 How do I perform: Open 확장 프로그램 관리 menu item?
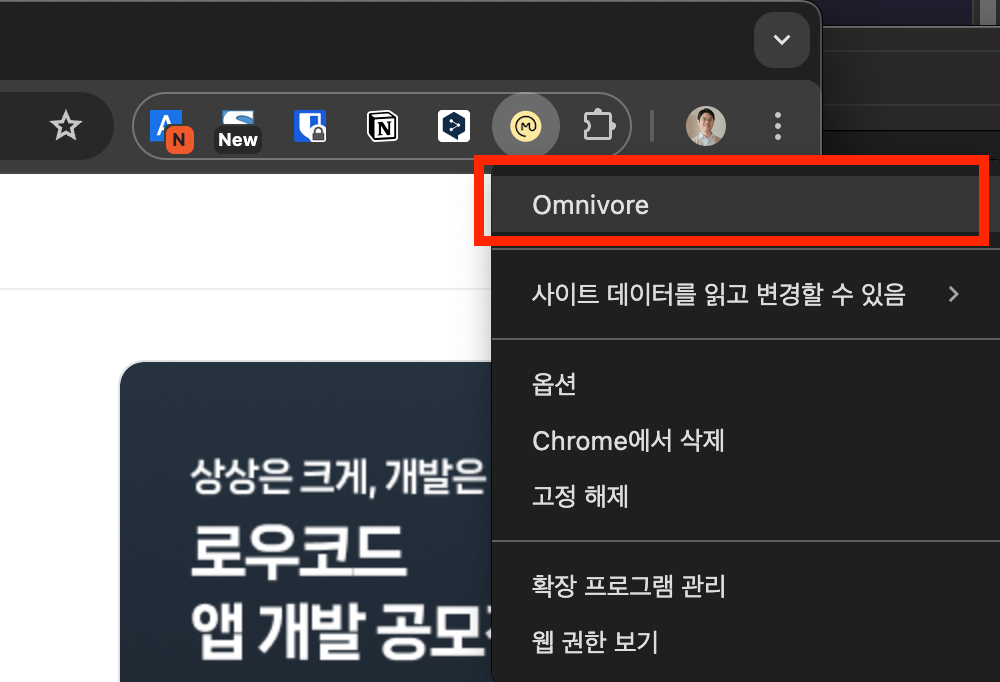746,586
